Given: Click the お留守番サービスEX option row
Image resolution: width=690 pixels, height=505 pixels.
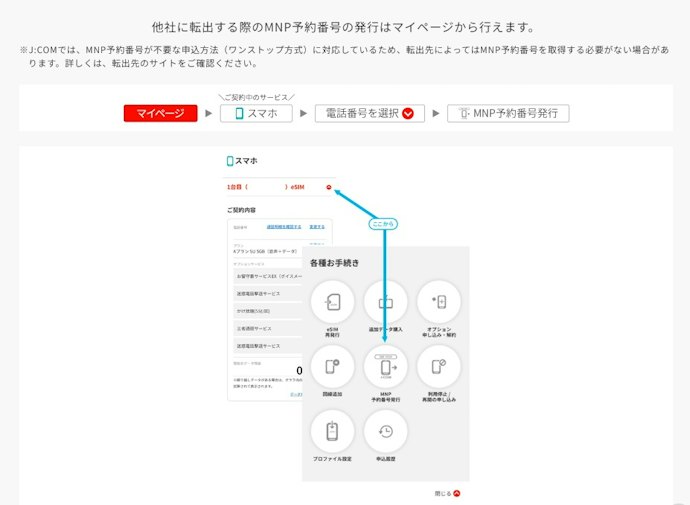Looking at the screenshot, I should coord(268,276).
